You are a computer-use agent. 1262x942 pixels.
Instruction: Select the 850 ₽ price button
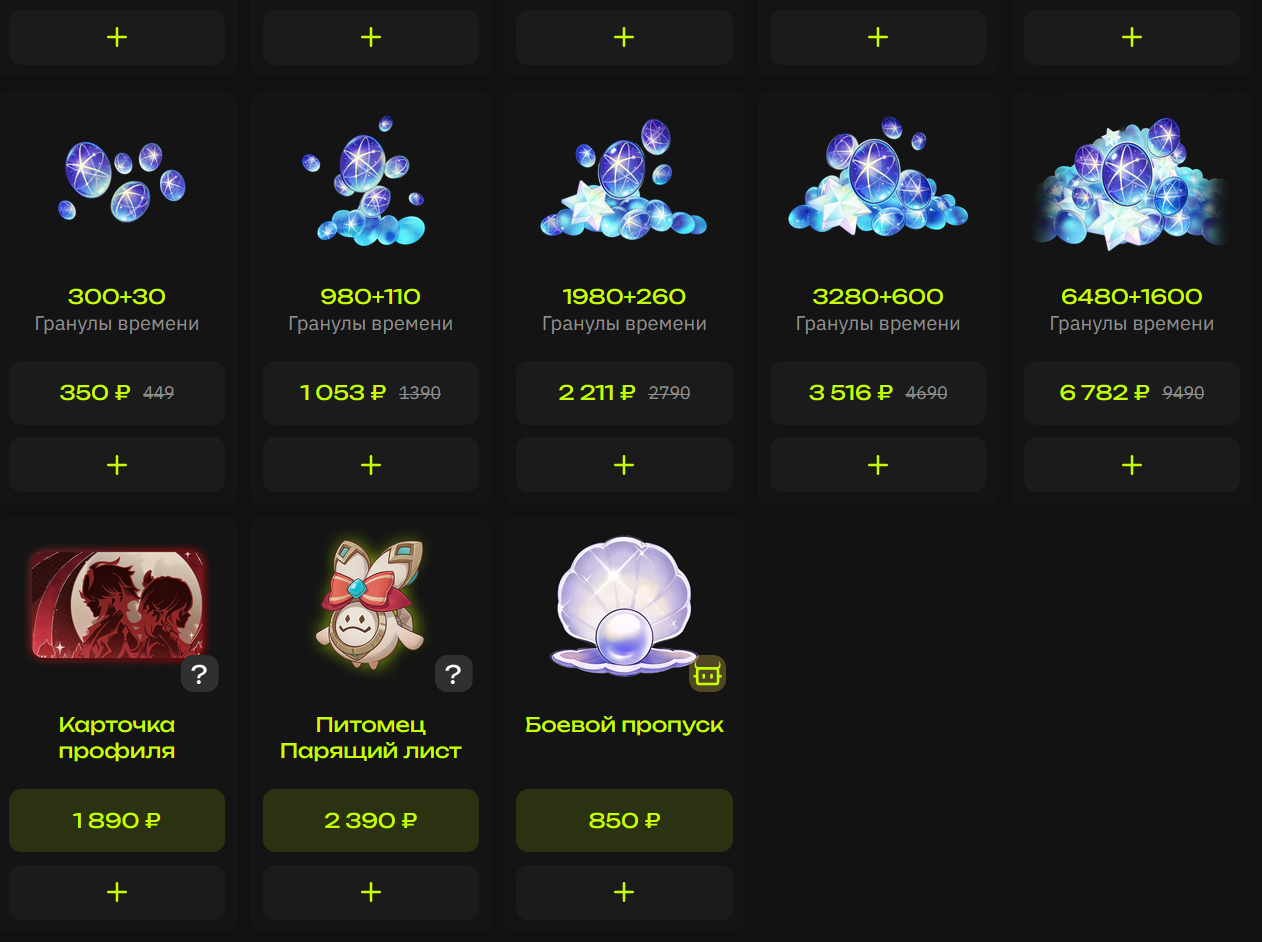coord(624,820)
